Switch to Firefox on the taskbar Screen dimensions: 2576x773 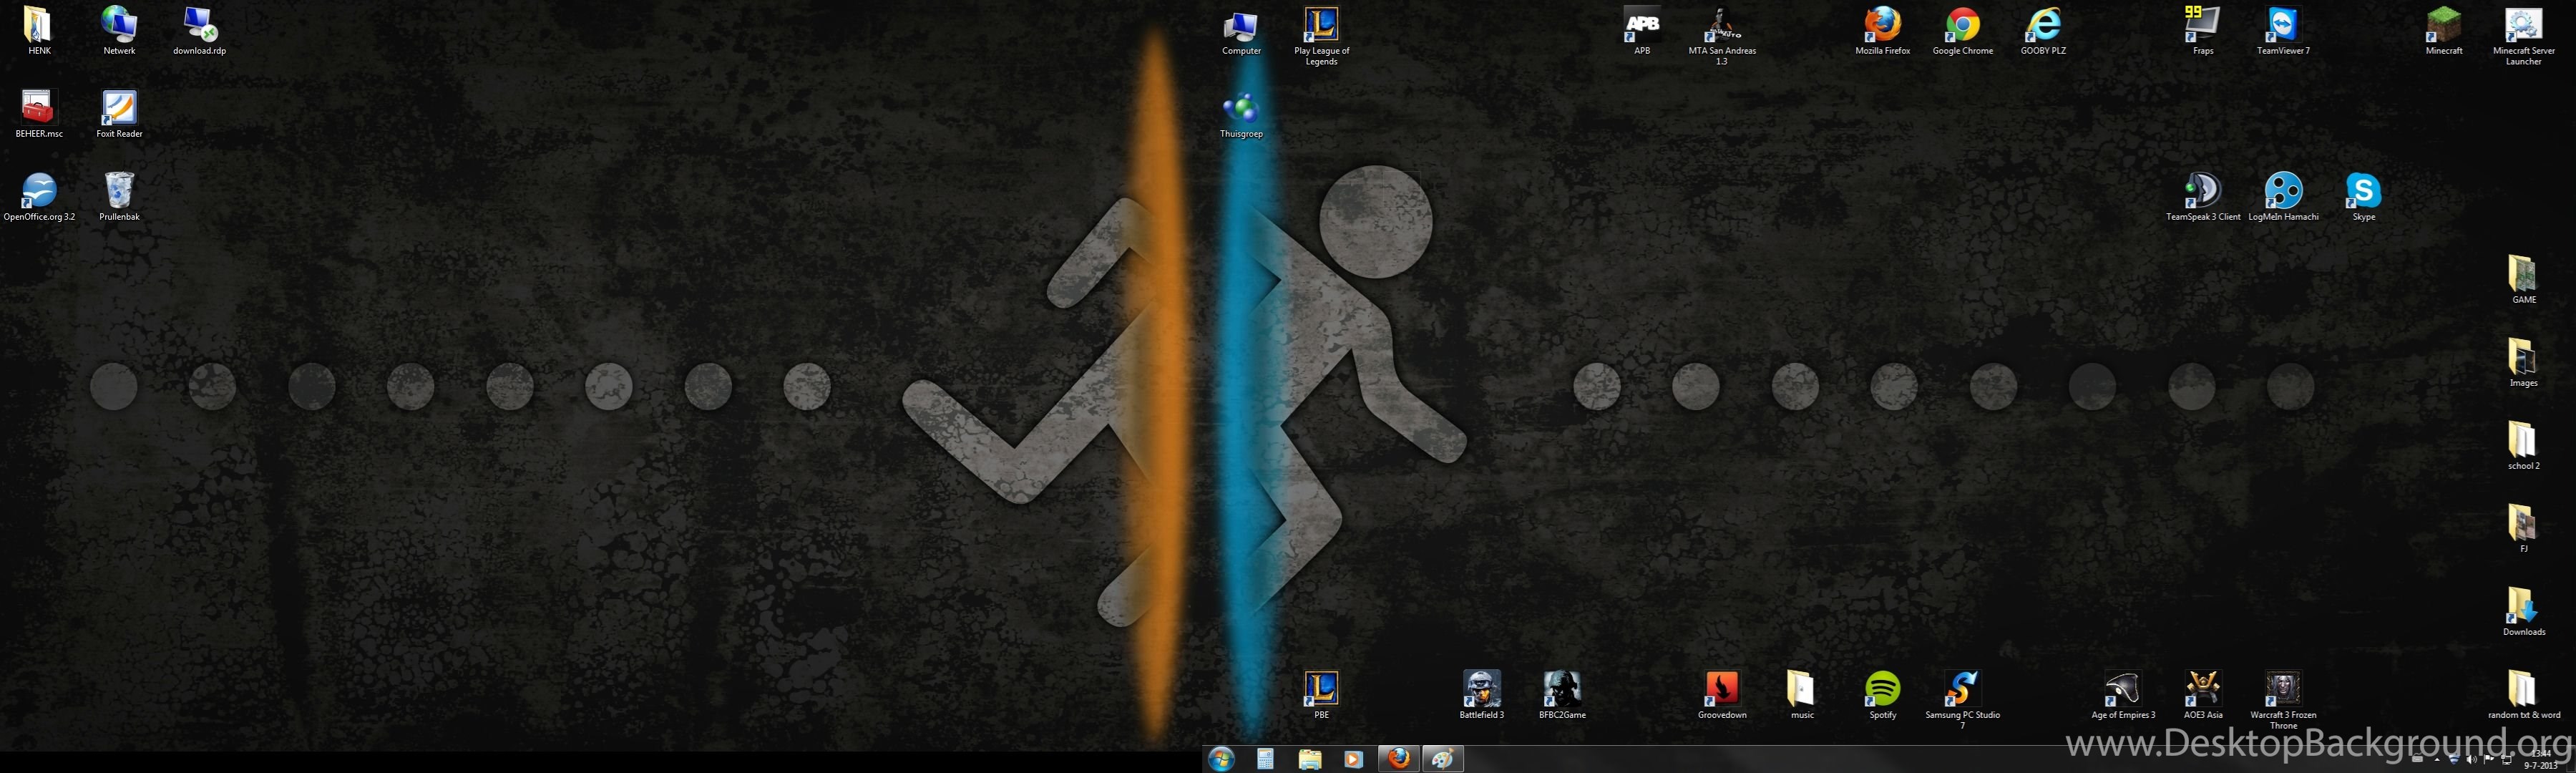[1398, 759]
